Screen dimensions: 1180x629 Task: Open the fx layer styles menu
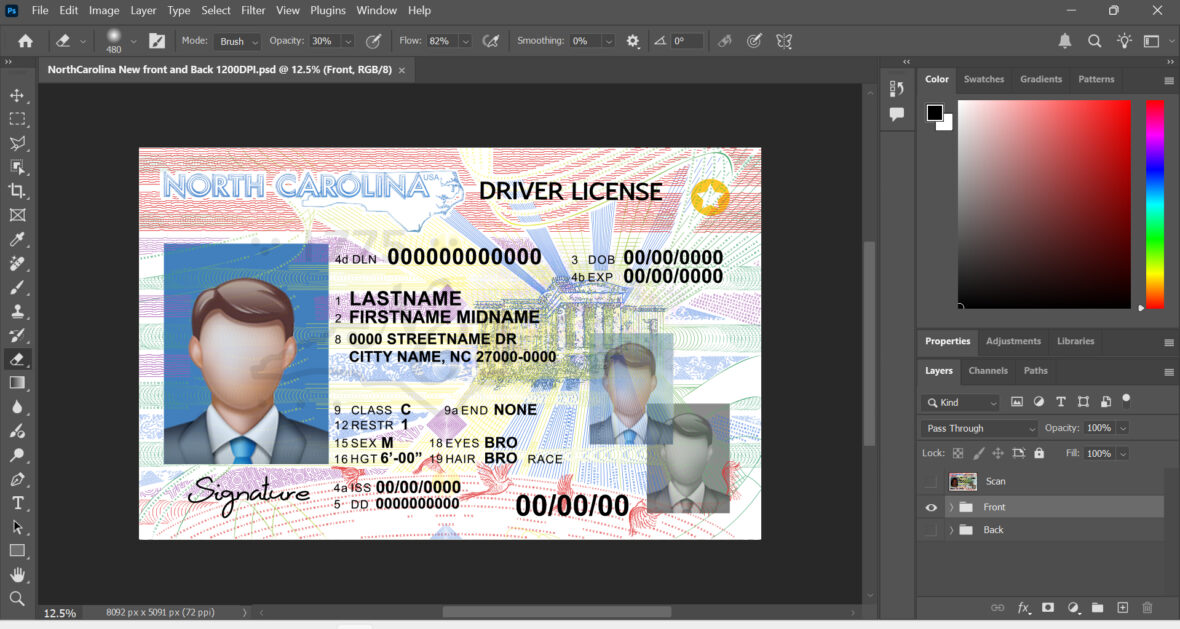click(x=1023, y=607)
